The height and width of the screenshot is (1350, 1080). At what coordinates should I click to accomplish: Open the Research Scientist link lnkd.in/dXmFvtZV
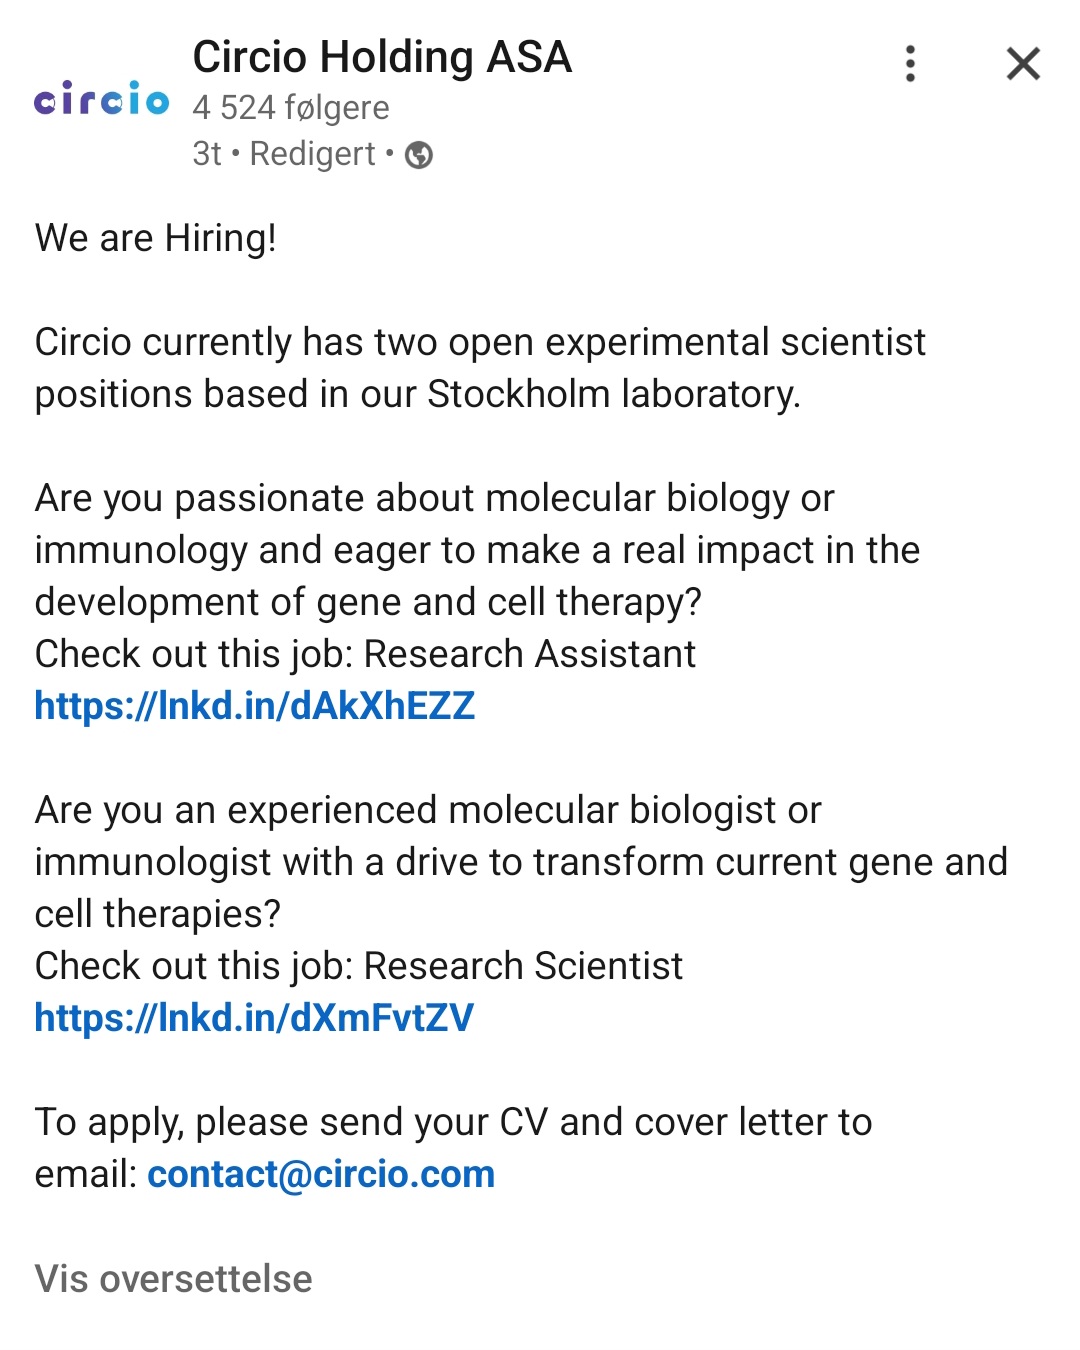point(254,1018)
